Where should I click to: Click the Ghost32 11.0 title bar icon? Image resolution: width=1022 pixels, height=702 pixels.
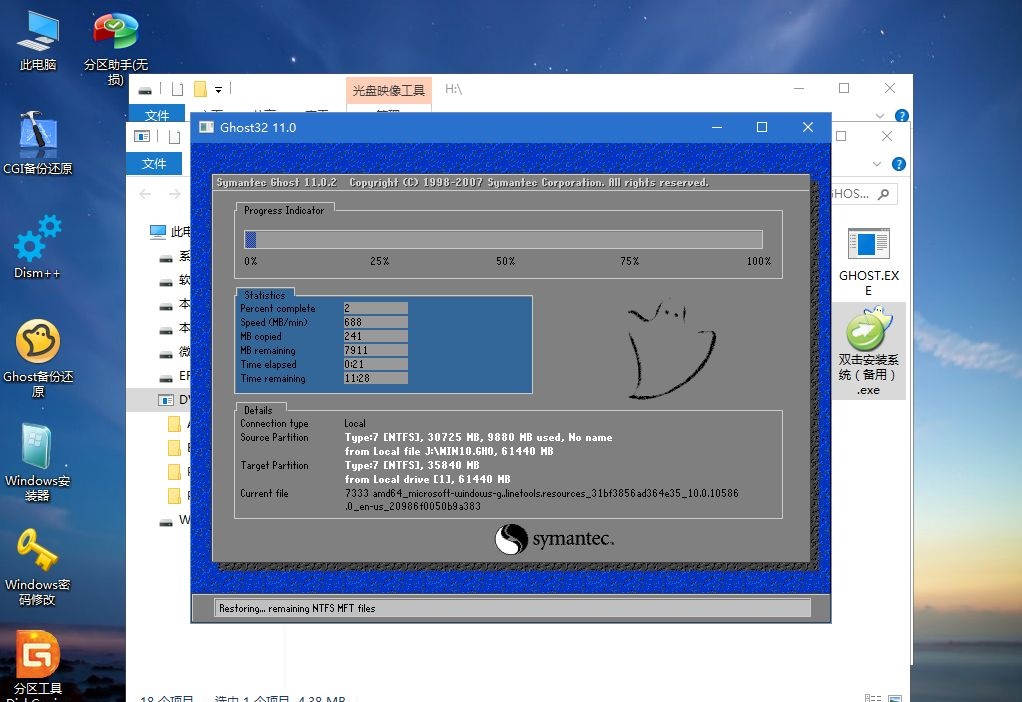207,127
